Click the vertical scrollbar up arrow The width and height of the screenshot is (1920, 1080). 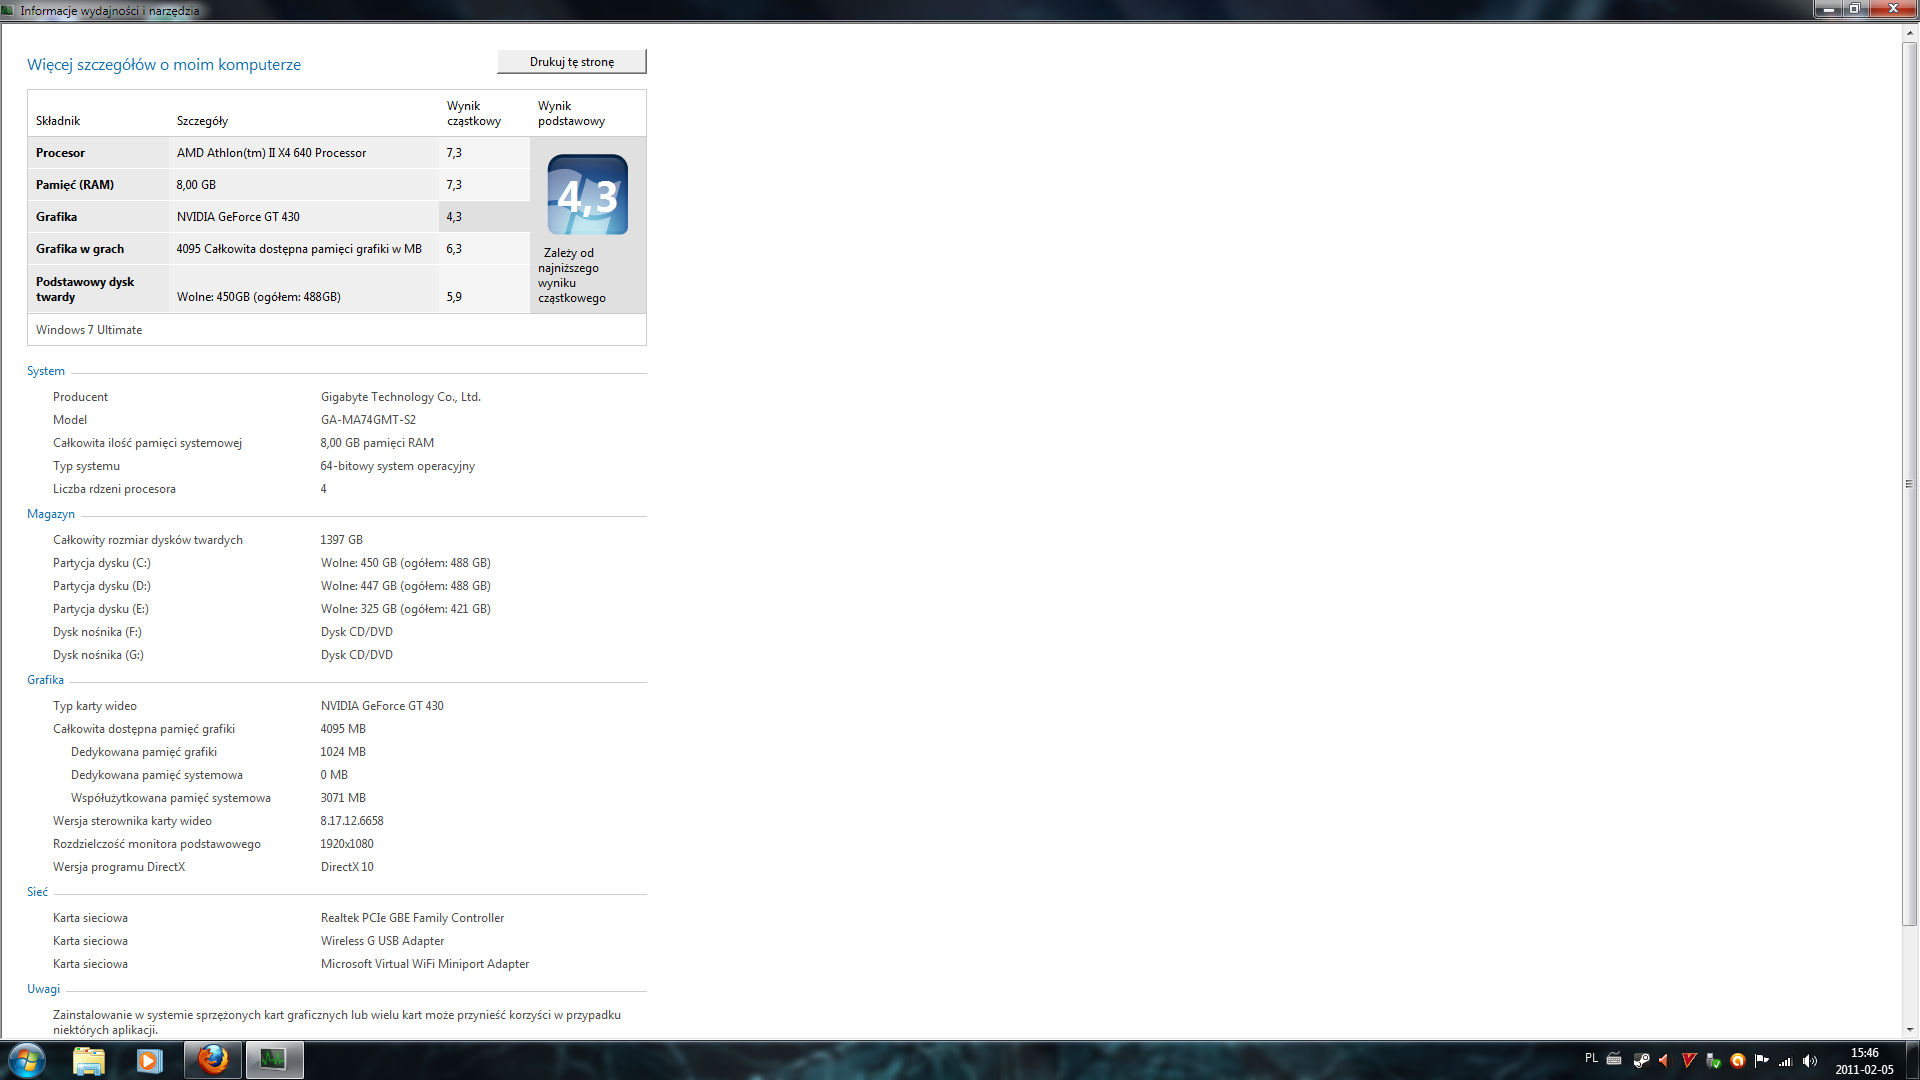coord(1909,33)
